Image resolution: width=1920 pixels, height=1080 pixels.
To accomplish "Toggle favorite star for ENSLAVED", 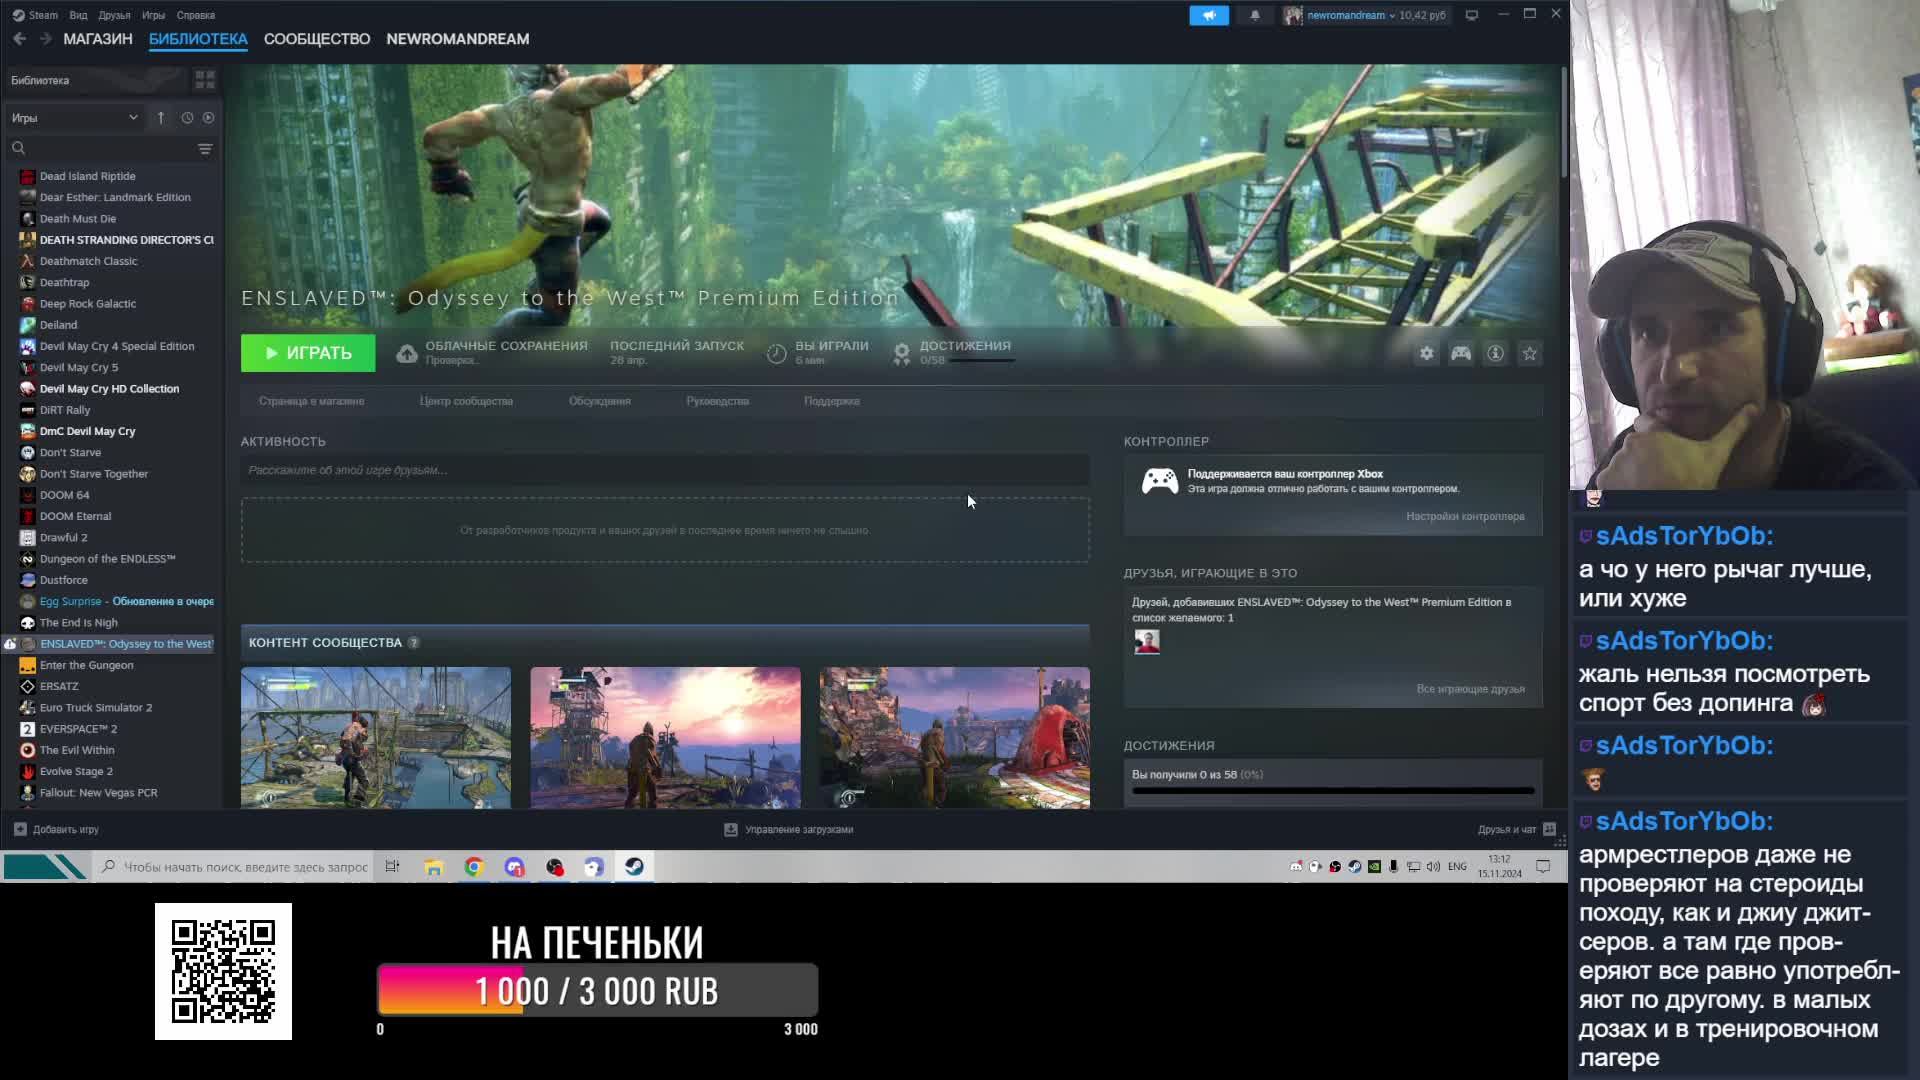I will click(1530, 353).
